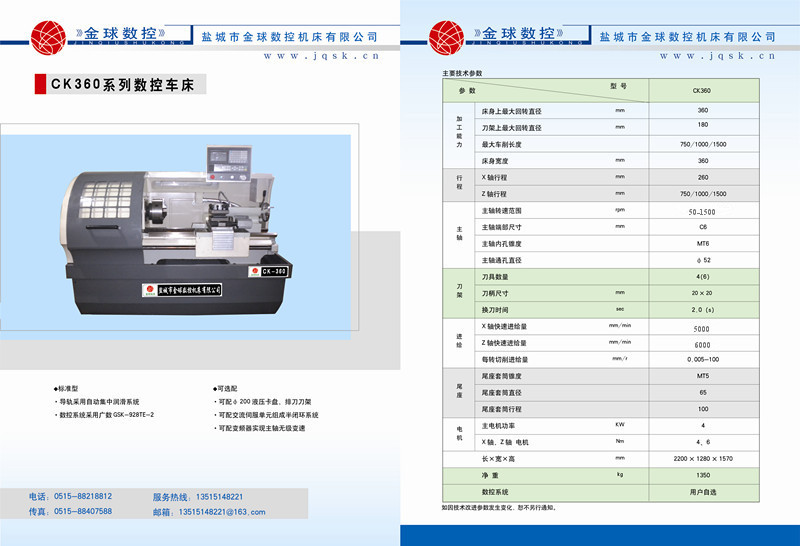Click the value 180 for 刀架上最大回转直径

[x=703, y=125]
